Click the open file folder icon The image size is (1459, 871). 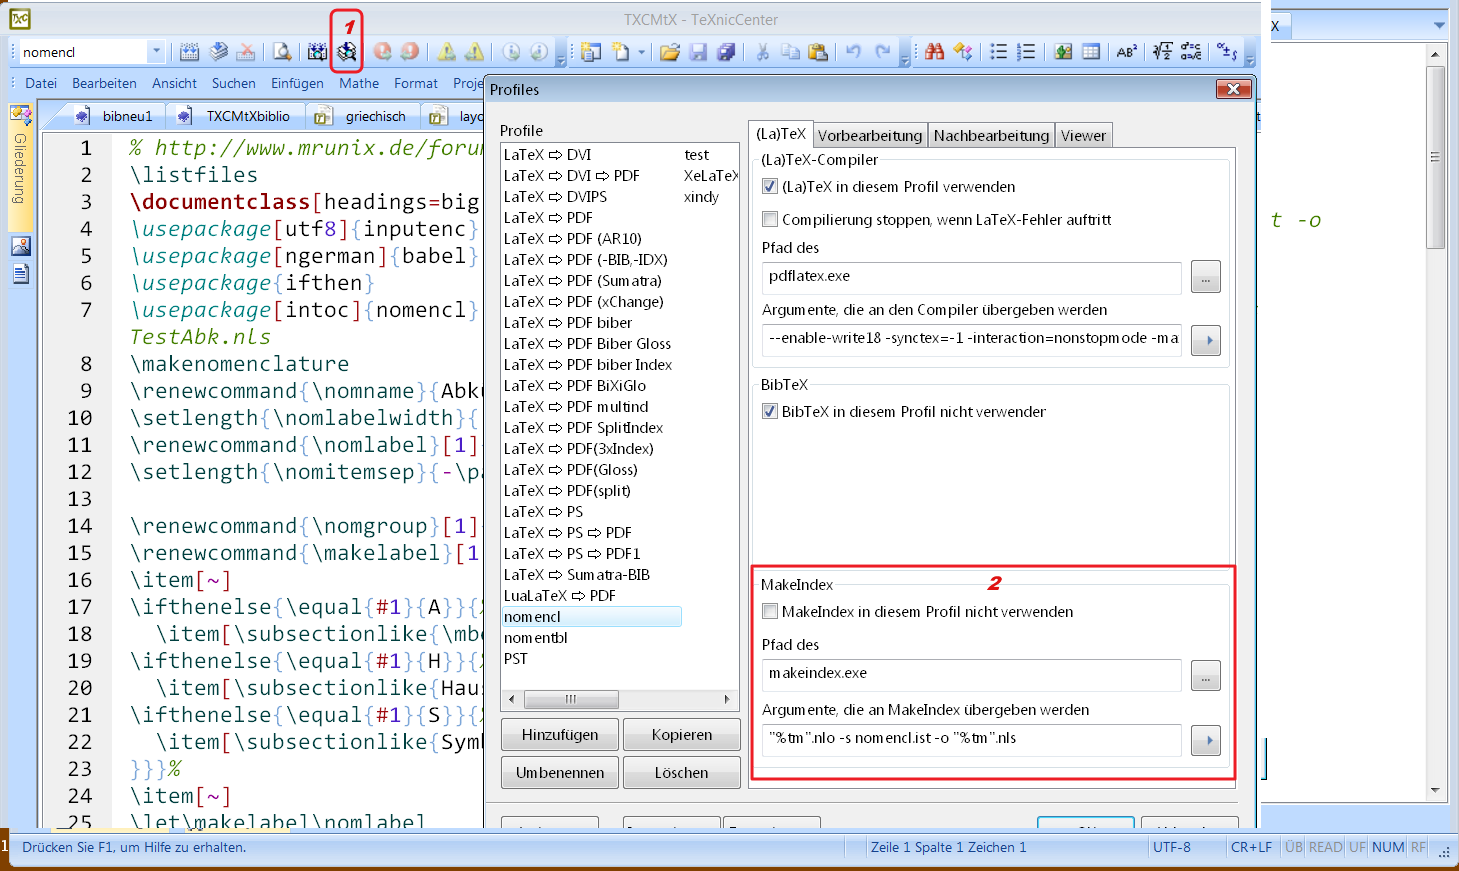coord(670,52)
